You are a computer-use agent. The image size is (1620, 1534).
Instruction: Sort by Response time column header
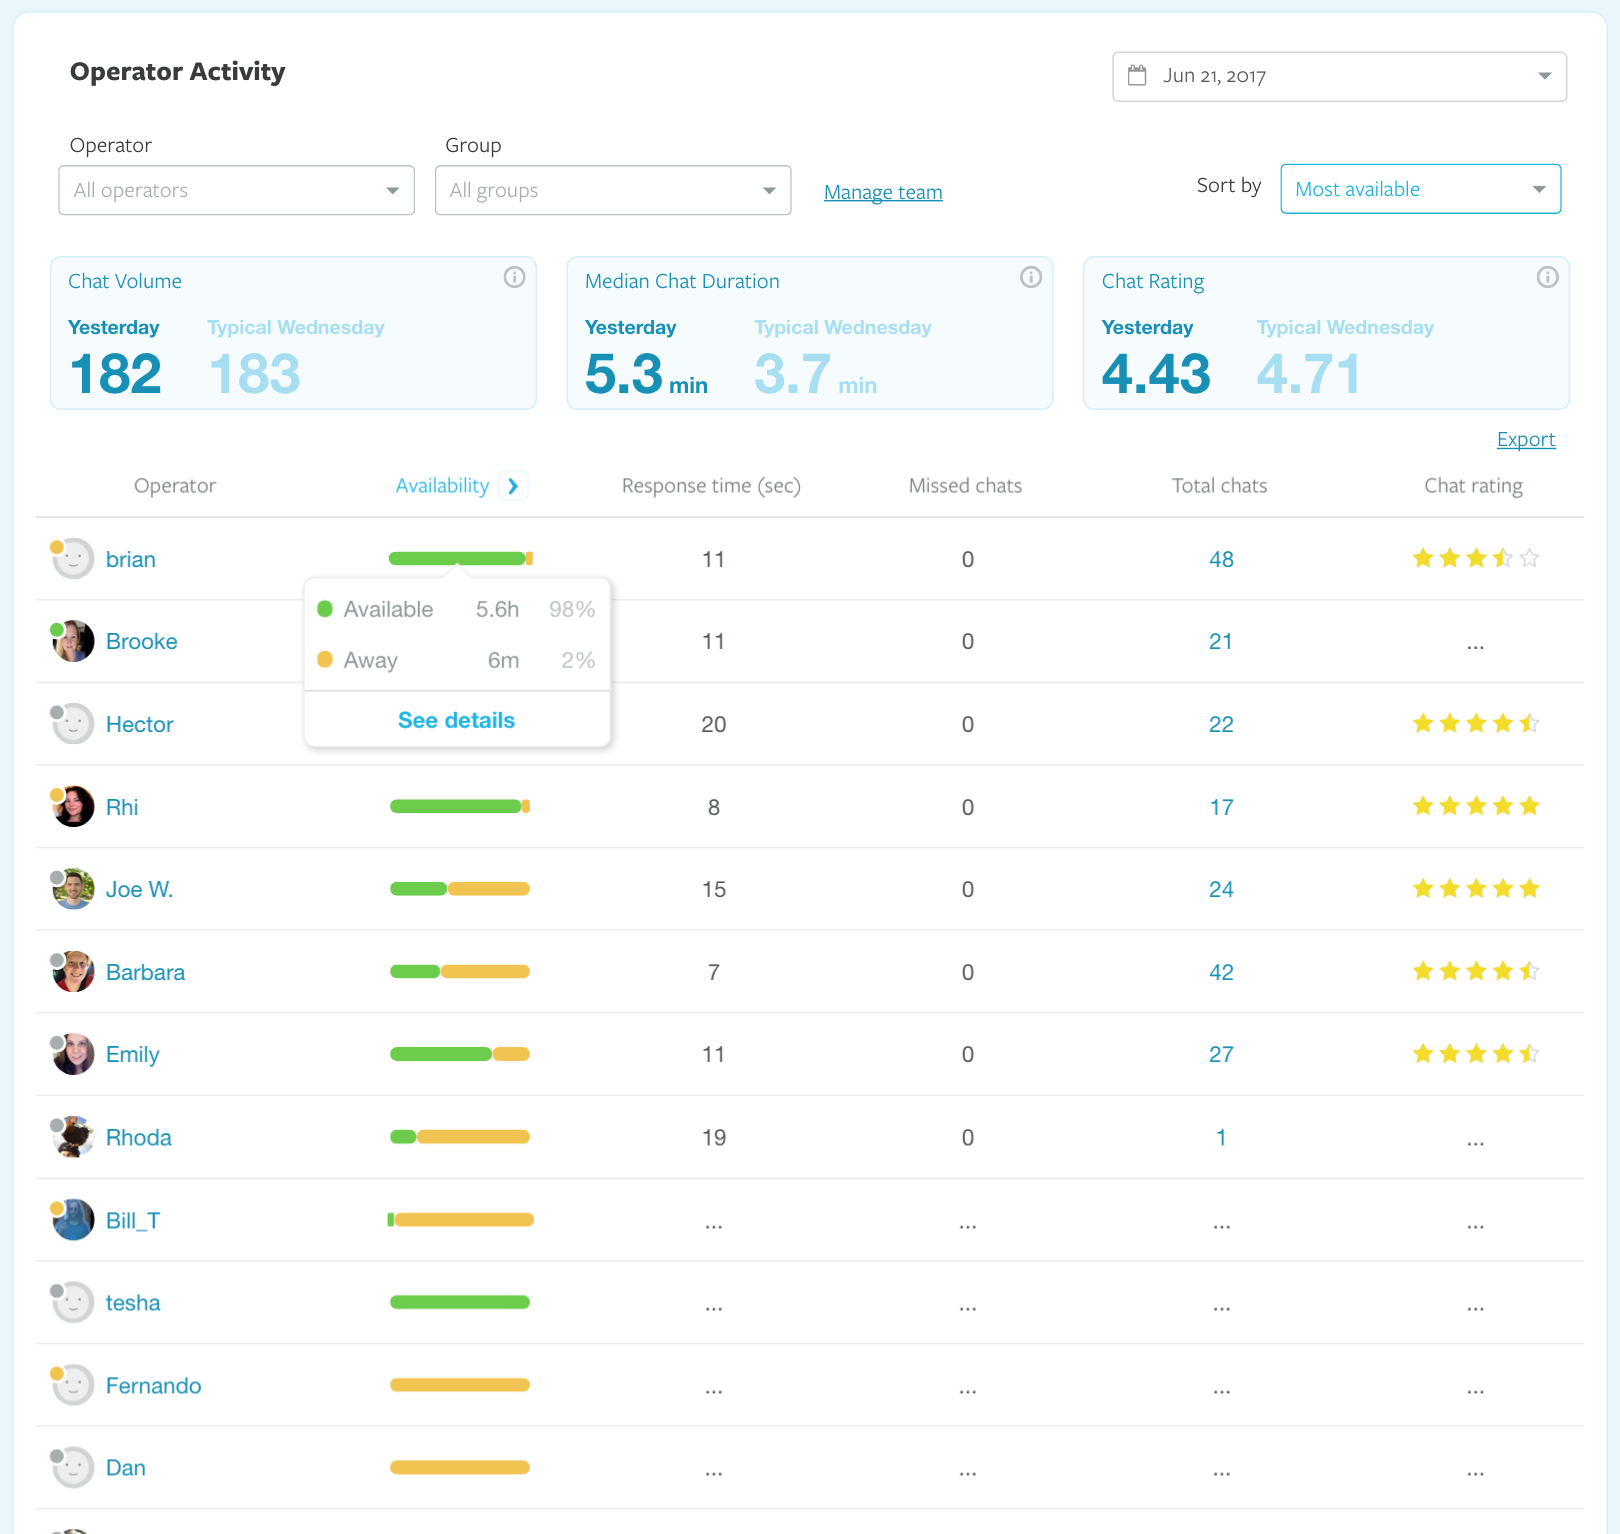coord(711,486)
